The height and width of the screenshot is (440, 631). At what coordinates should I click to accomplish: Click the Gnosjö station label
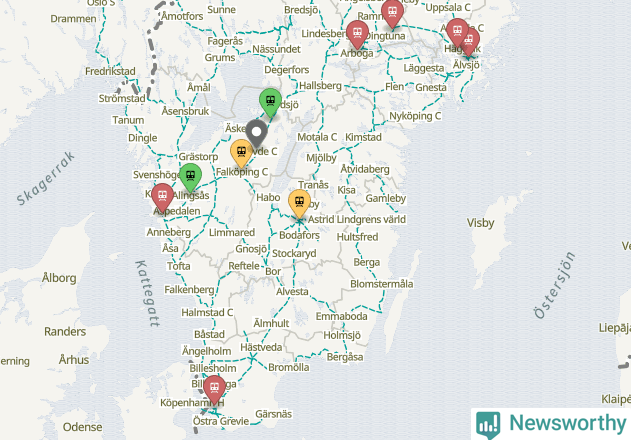coord(251,249)
